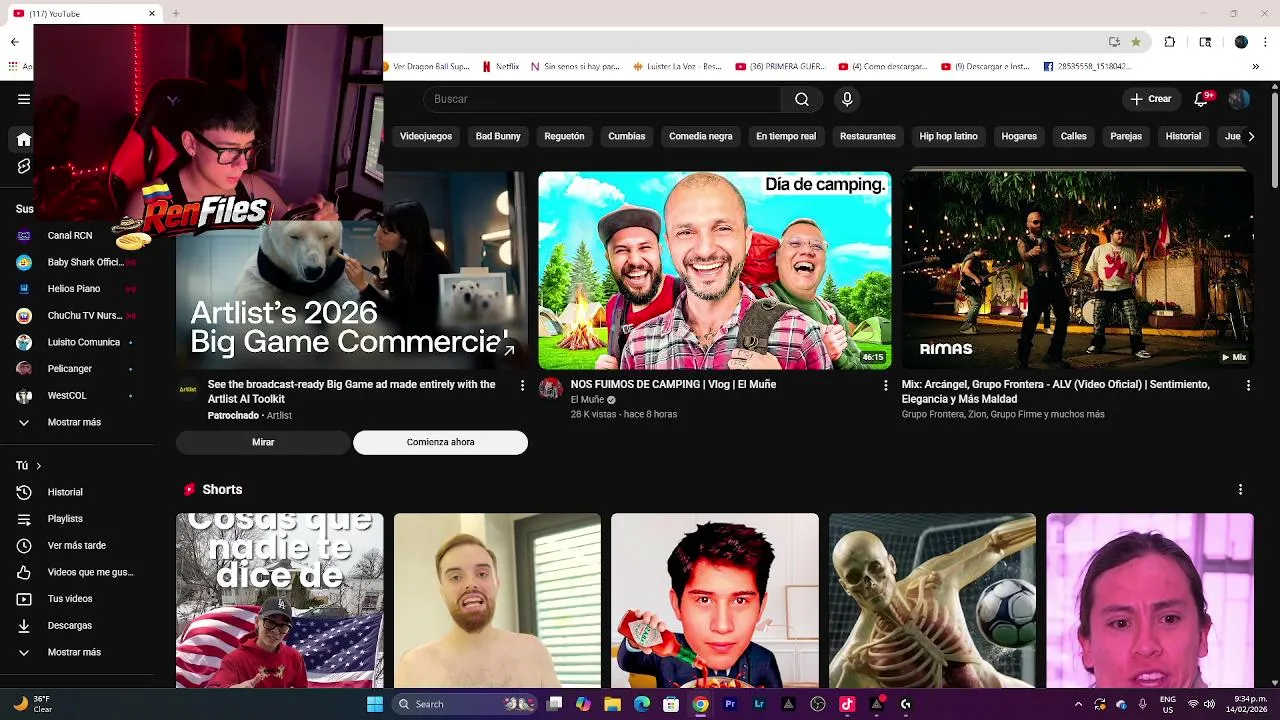
Task: Select the Hip hop latino filter chip
Action: pyautogui.click(x=948, y=136)
